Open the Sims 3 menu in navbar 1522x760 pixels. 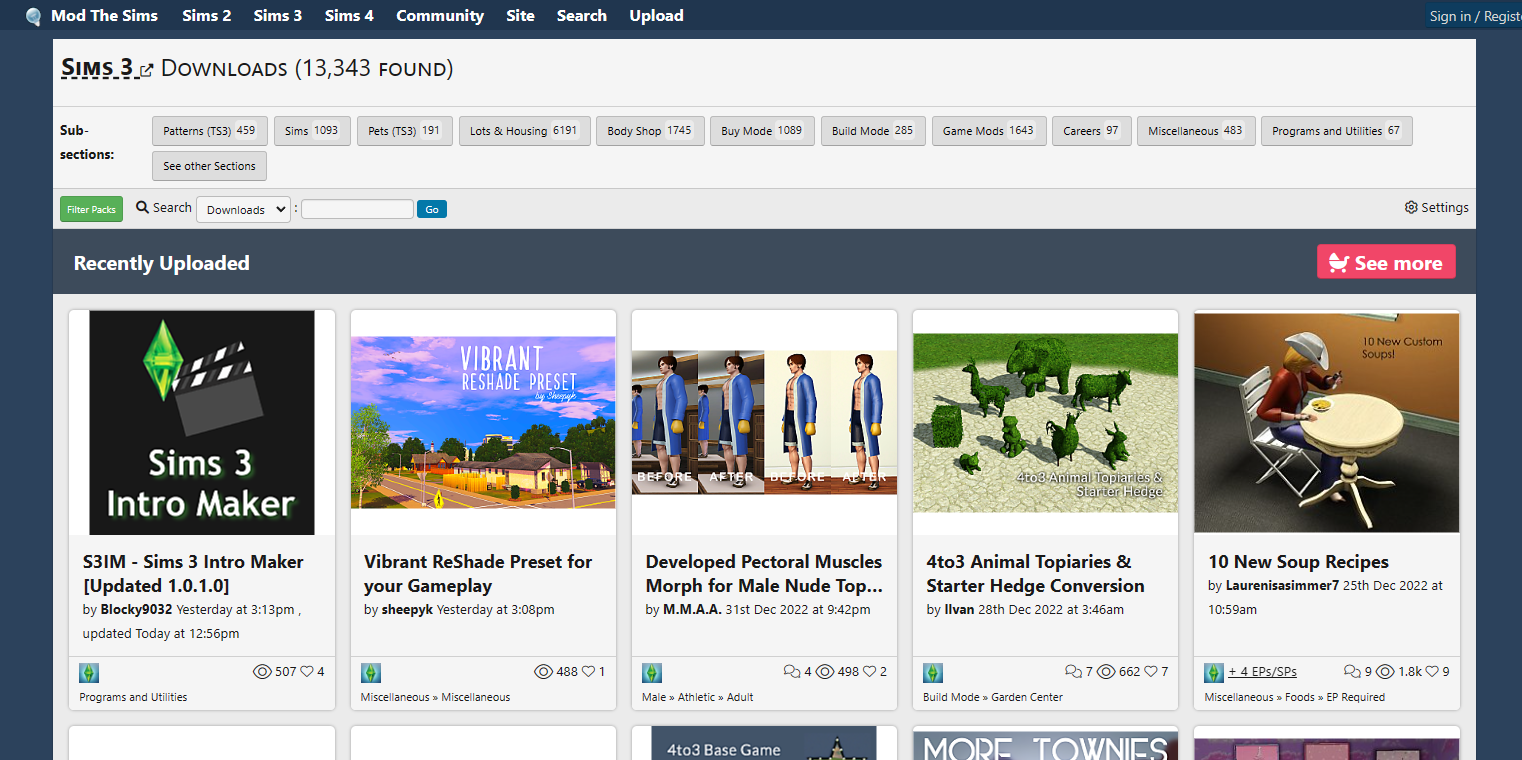(x=278, y=16)
